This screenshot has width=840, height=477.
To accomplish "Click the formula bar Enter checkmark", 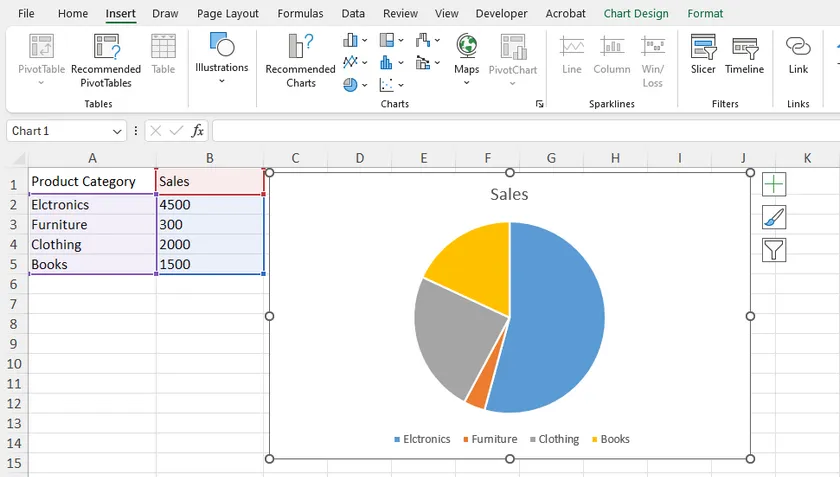I will click(x=176, y=131).
